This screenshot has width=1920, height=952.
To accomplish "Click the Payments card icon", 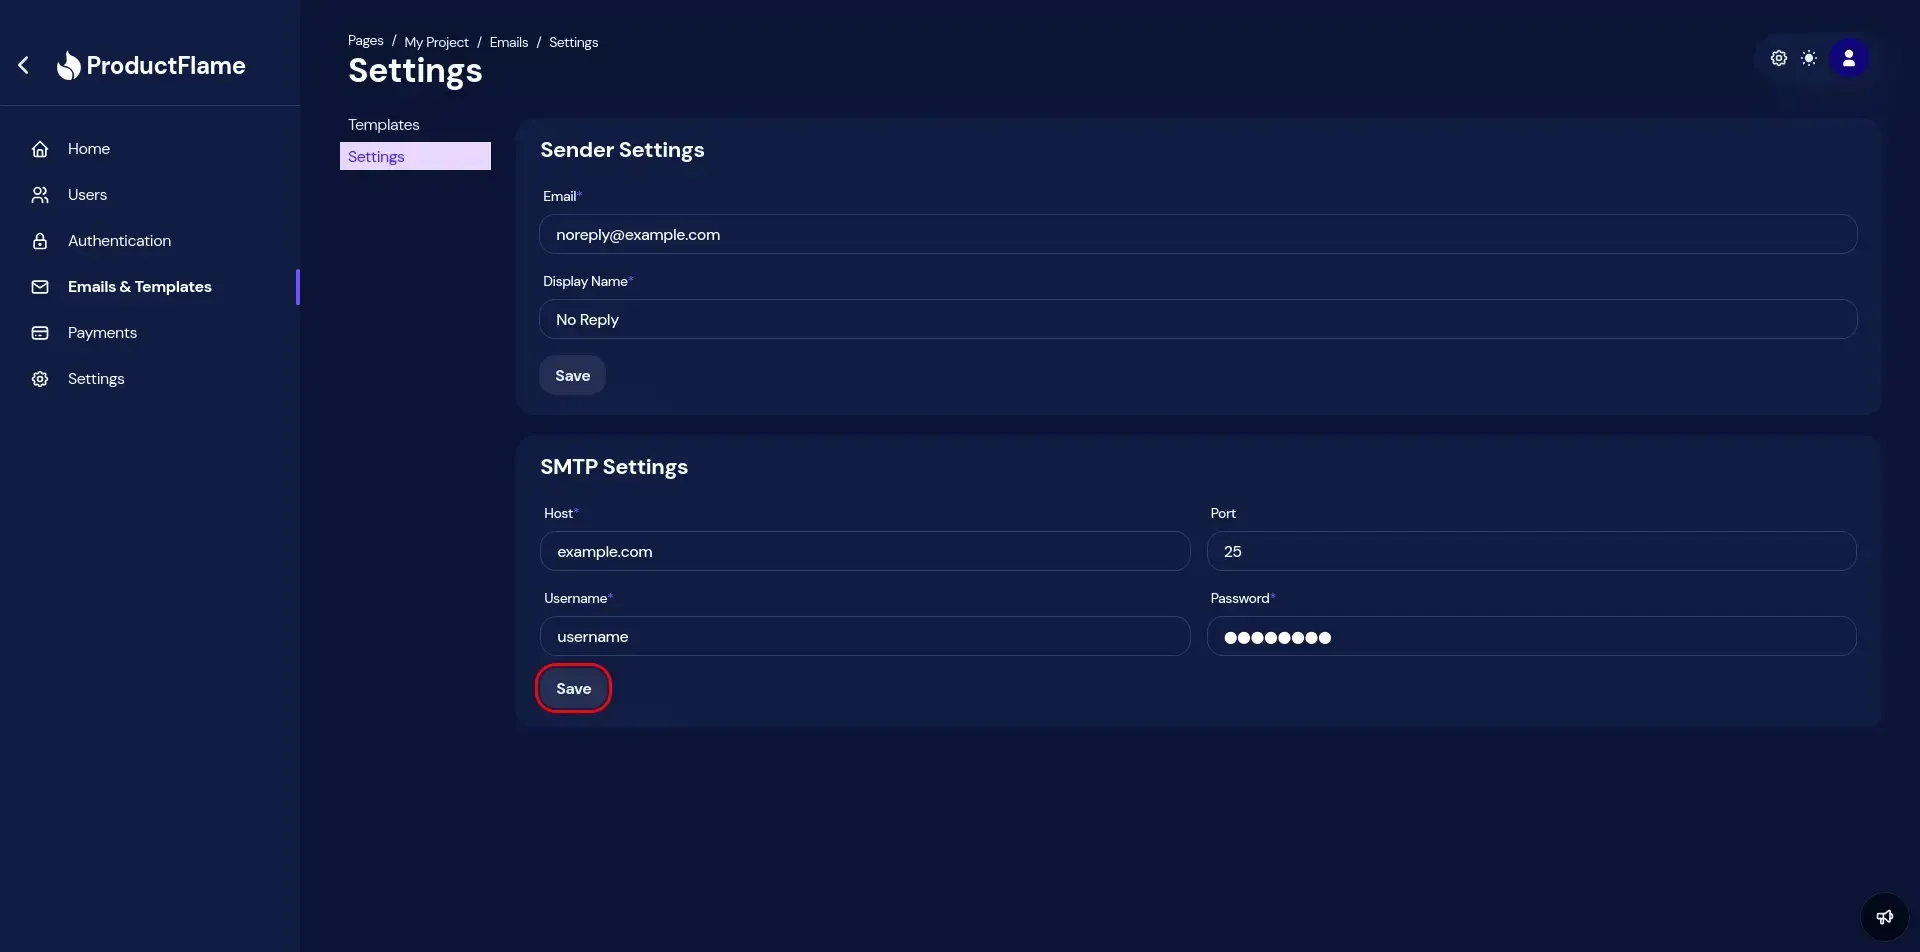I will pyautogui.click(x=40, y=333).
